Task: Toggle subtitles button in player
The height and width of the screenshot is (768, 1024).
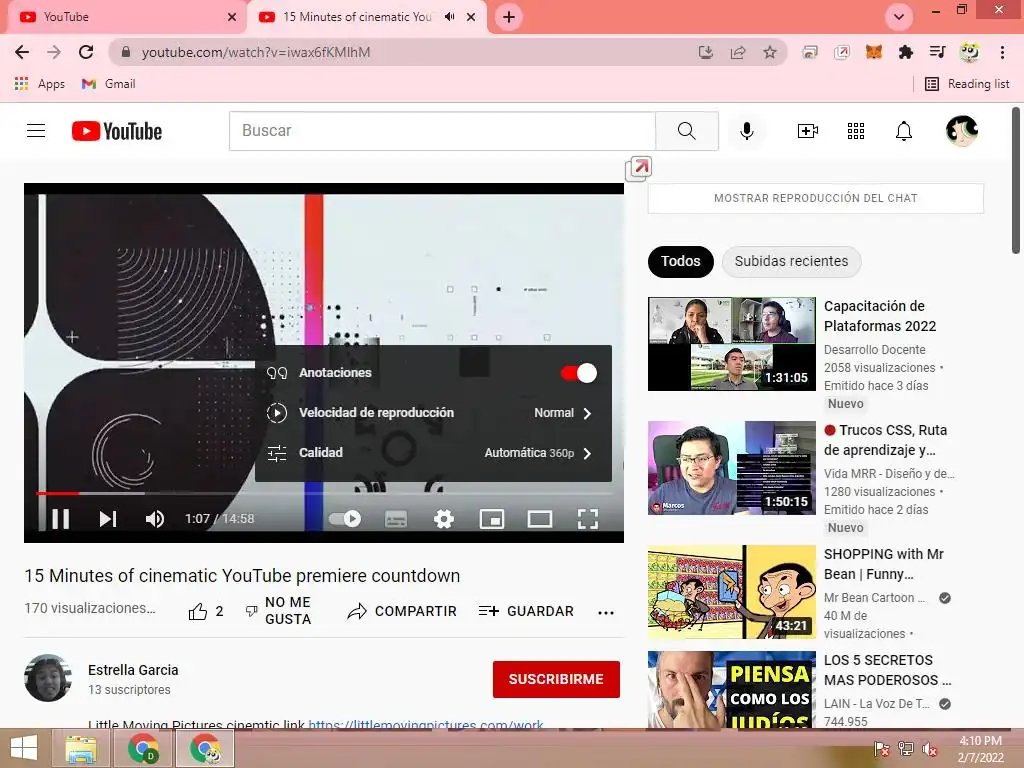Action: coord(396,519)
